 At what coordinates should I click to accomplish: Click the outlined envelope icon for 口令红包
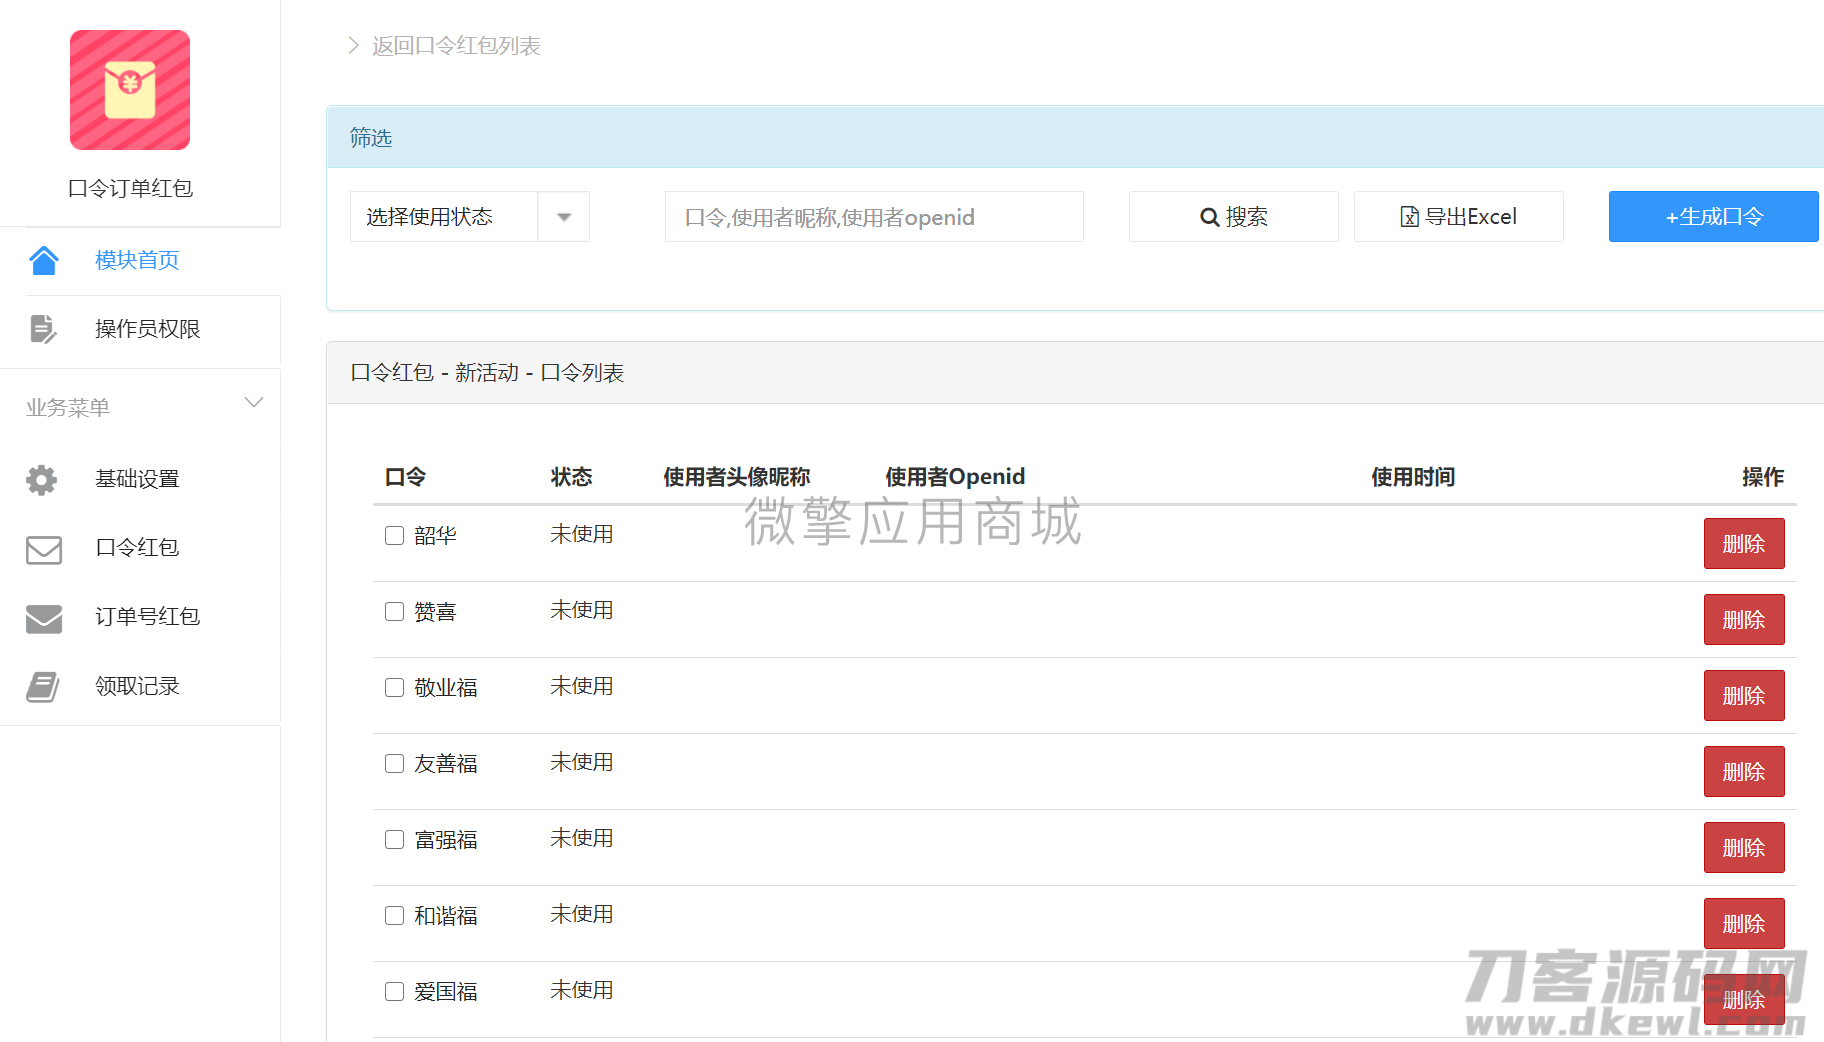pyautogui.click(x=44, y=549)
